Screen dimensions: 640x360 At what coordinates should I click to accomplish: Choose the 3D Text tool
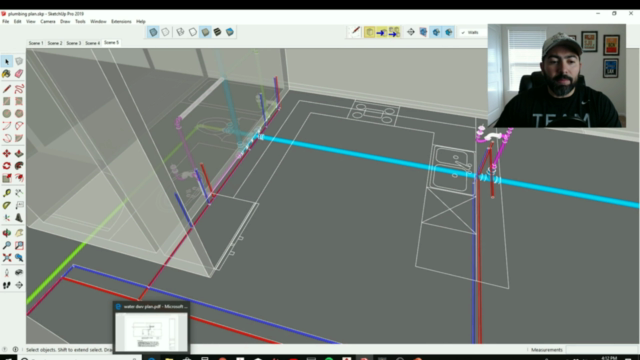[19, 218]
